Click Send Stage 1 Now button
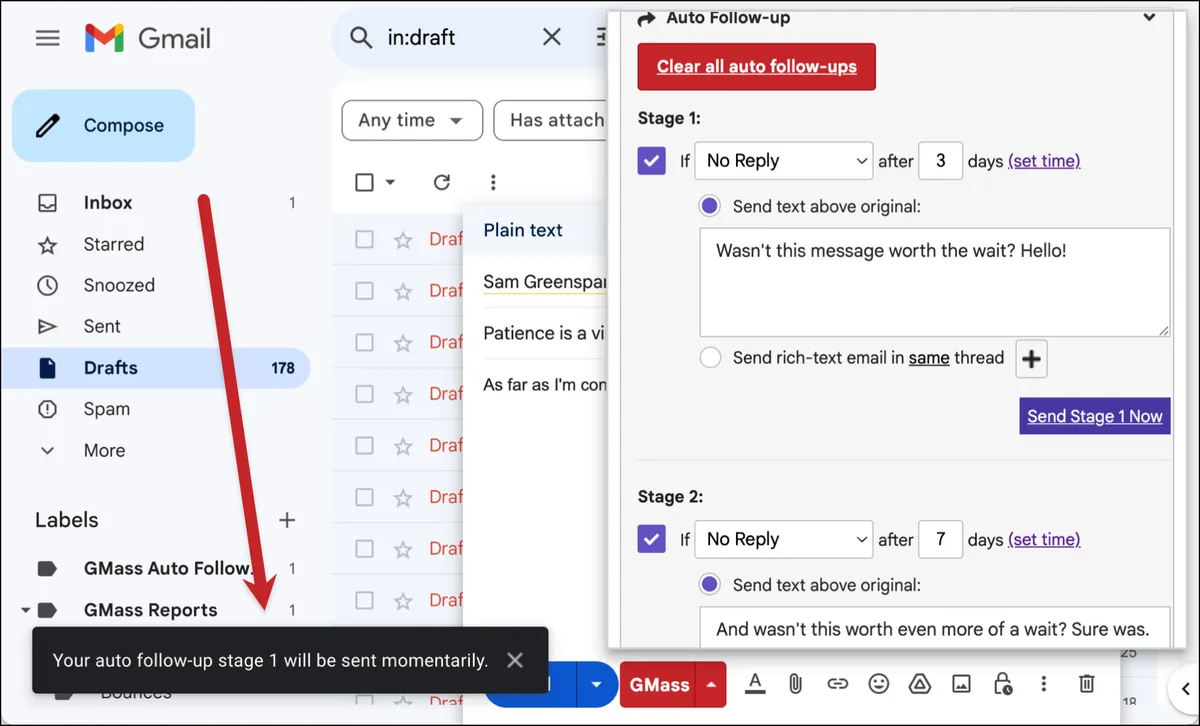 coord(1095,416)
